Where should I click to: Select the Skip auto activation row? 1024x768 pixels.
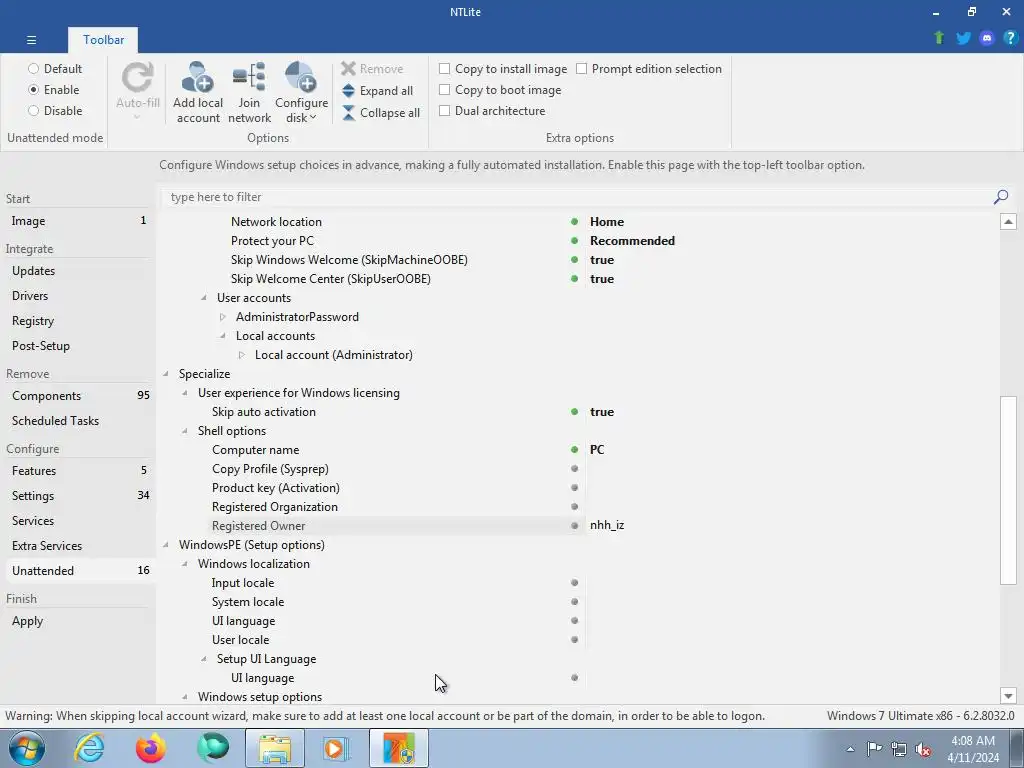coord(577,412)
